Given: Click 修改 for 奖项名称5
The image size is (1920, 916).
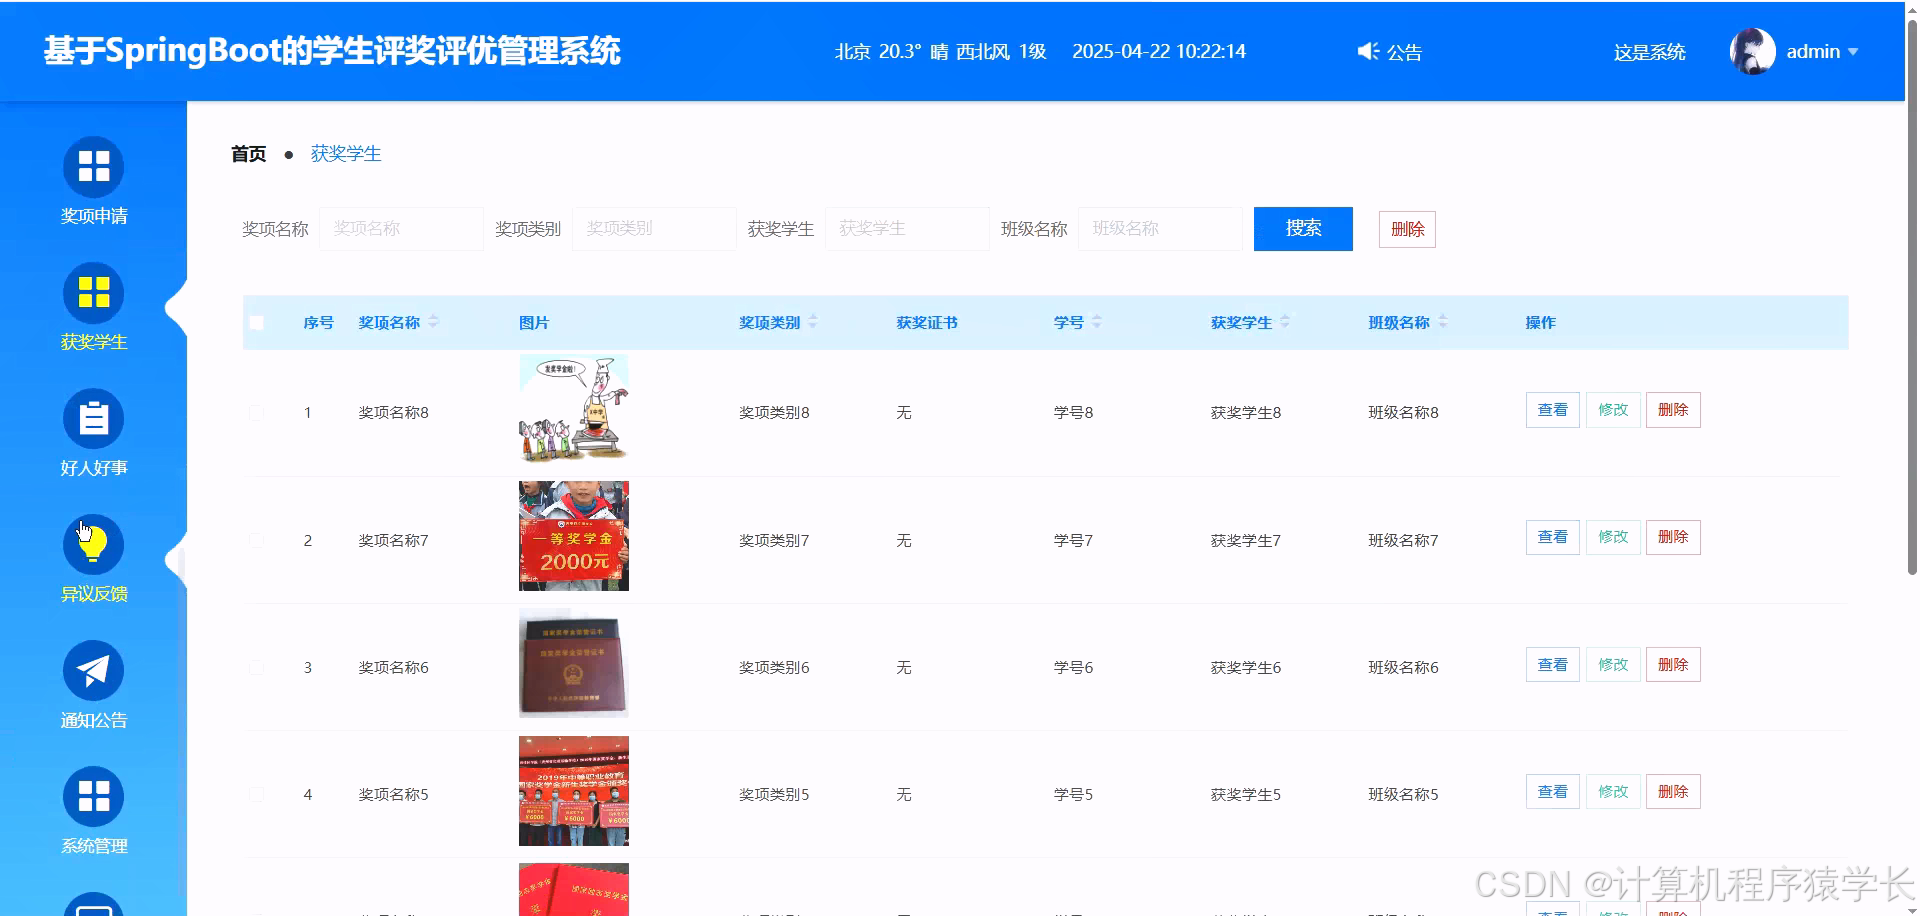Looking at the screenshot, I should coord(1613,792).
